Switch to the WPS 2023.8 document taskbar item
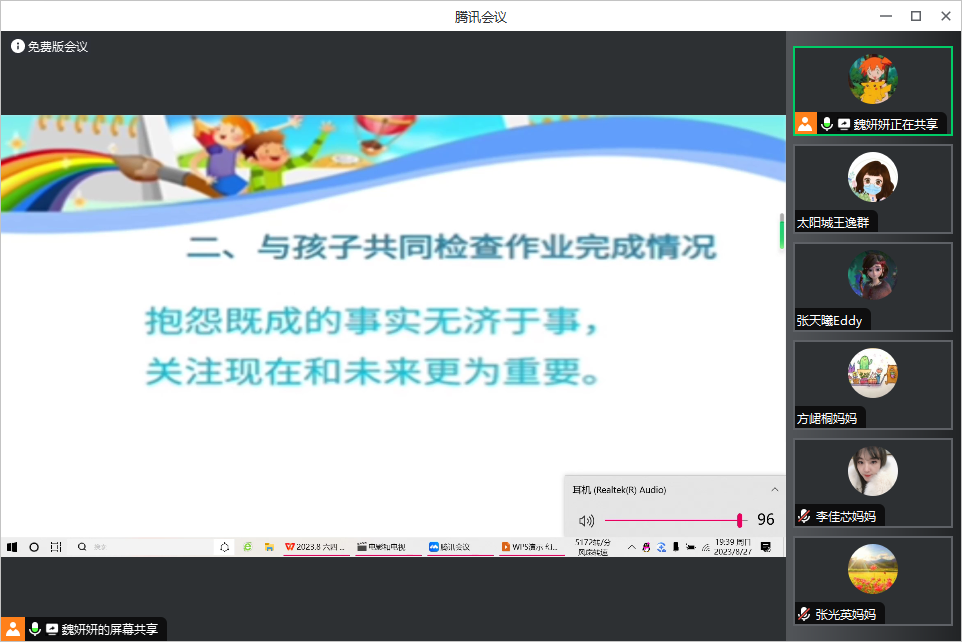 pyautogui.click(x=316, y=547)
